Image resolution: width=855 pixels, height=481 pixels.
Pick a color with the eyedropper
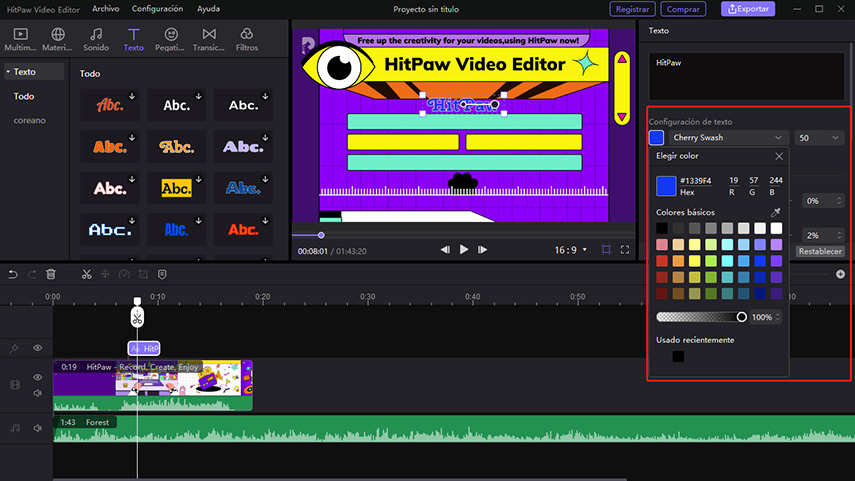(775, 212)
